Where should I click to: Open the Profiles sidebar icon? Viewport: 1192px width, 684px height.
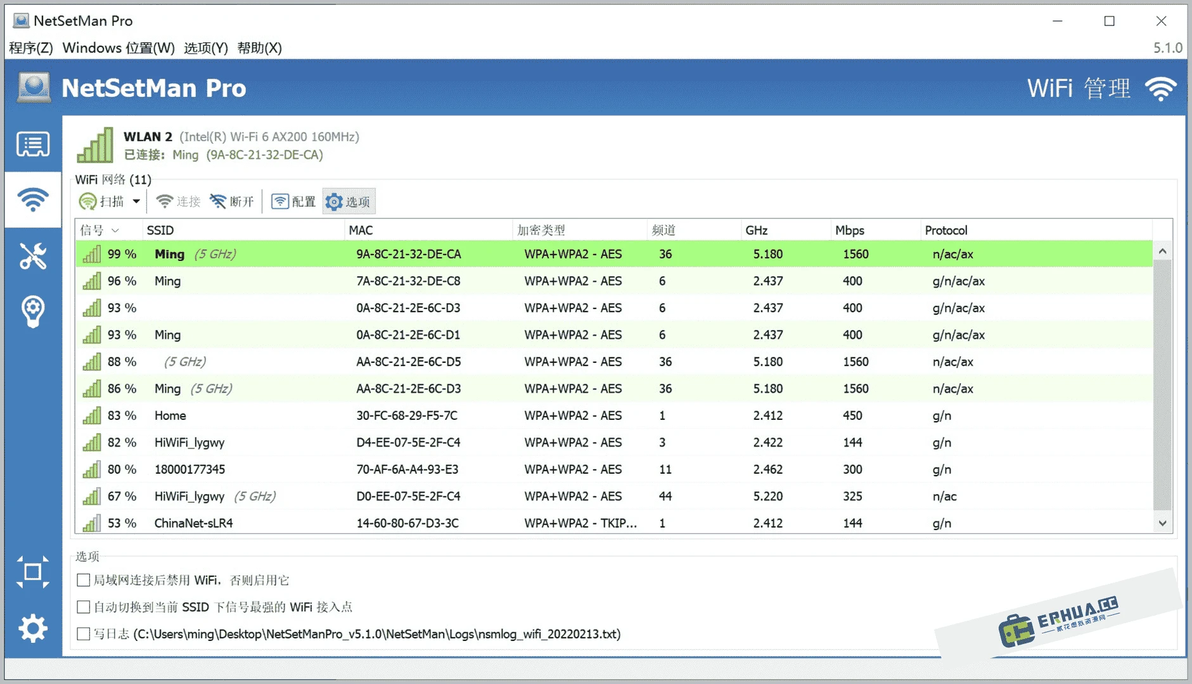tap(33, 144)
